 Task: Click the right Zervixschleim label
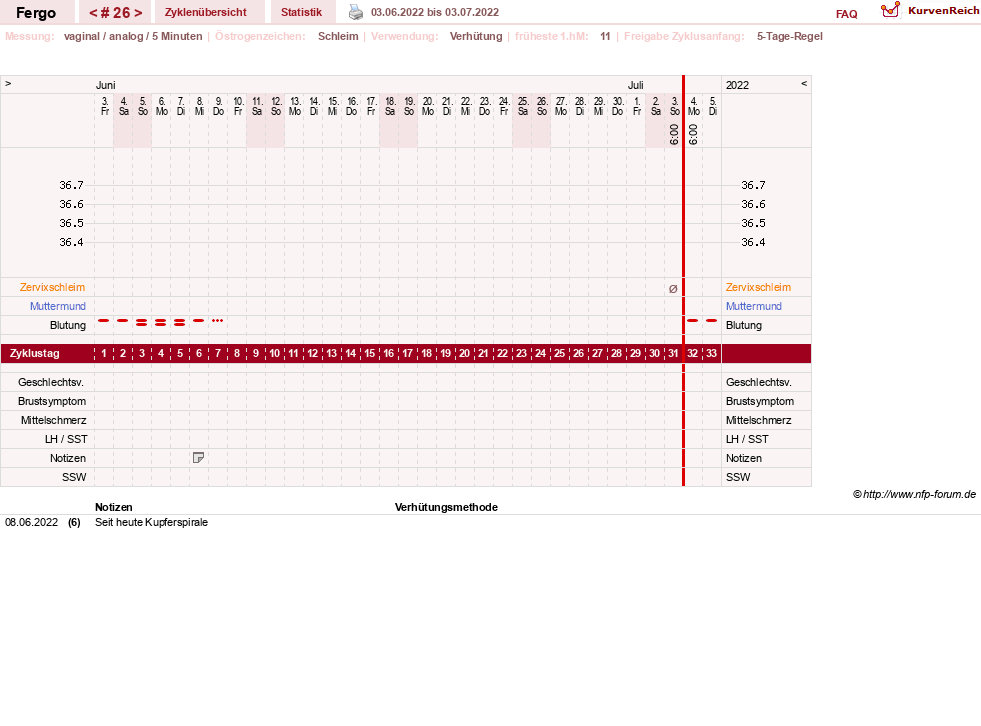[x=758, y=287]
